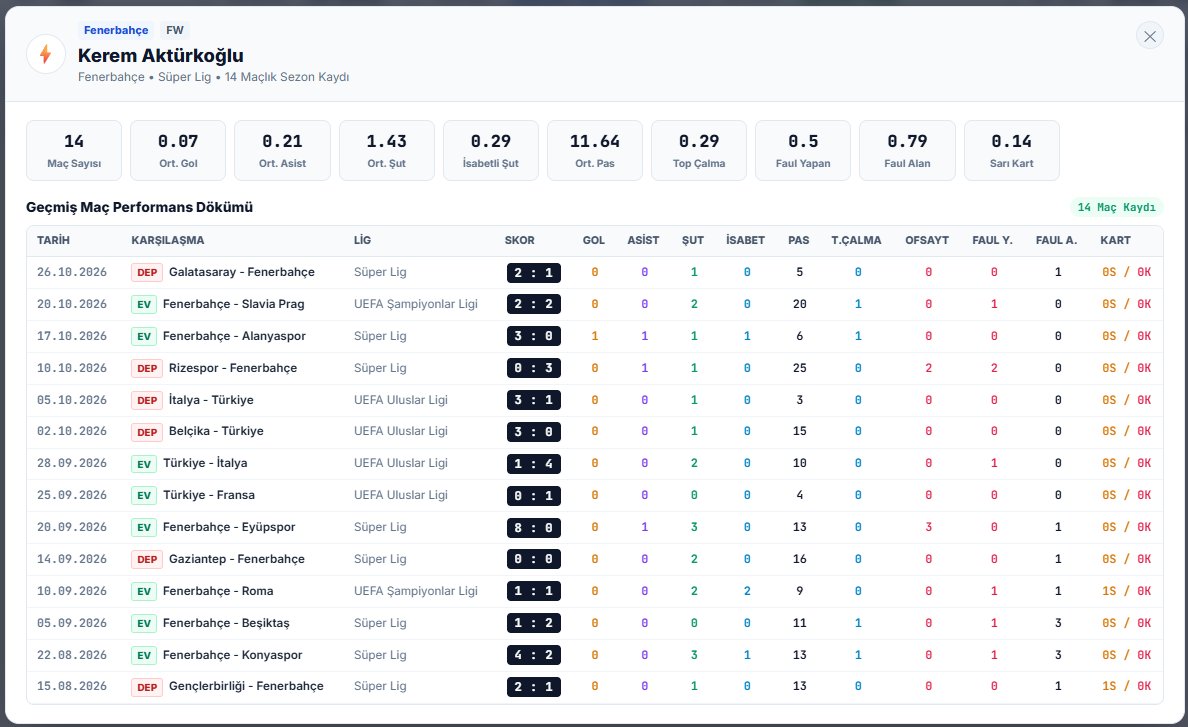Click the orange lightning bolt icon
The width and height of the screenshot is (1188, 727).
[45, 54]
